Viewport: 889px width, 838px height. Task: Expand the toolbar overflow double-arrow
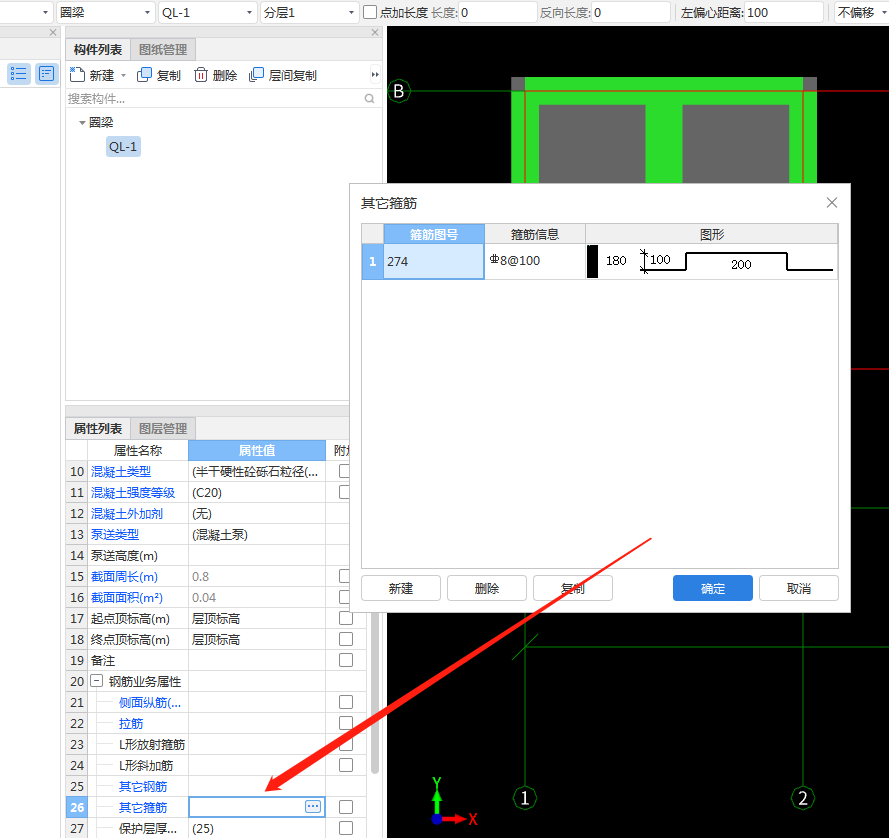click(x=375, y=74)
